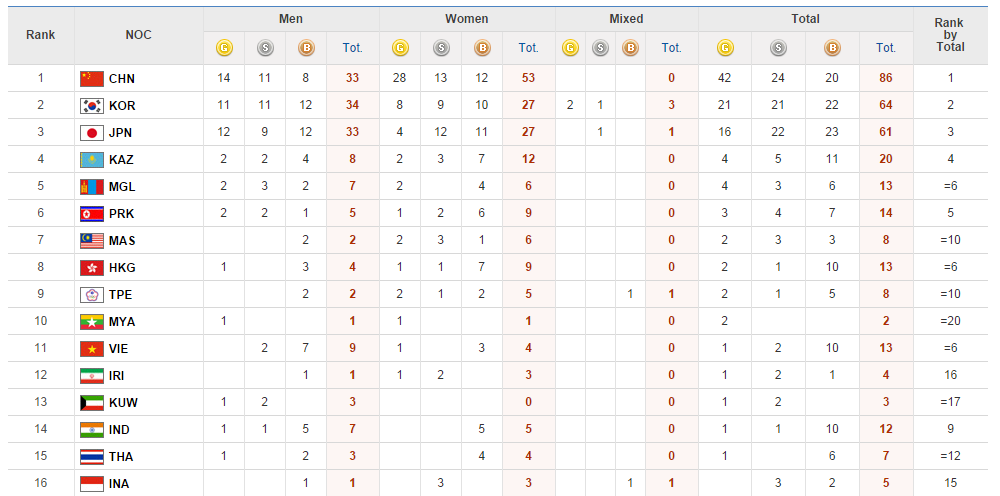This screenshot has height=496, width=1000.
Task: Click the China flag icon
Action: (x=91, y=79)
